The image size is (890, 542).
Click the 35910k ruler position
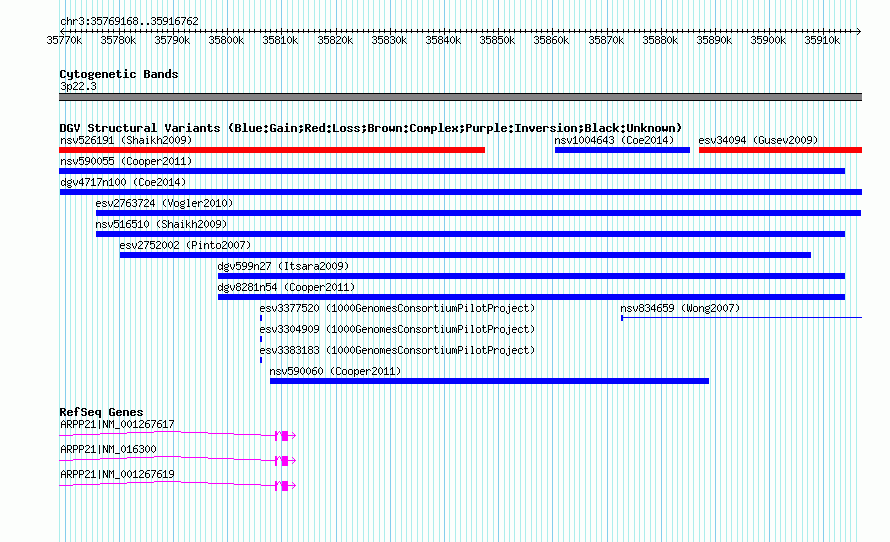tap(822, 40)
